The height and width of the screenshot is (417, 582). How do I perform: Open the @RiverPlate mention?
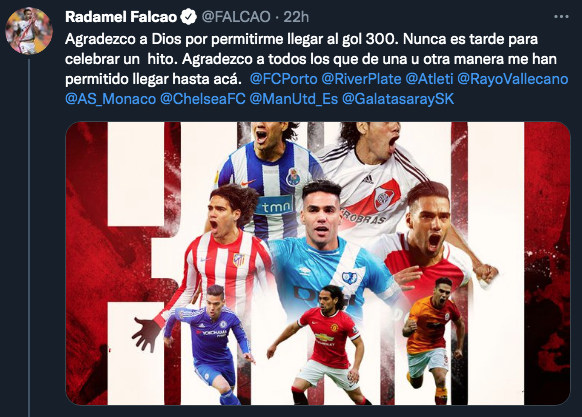point(362,79)
